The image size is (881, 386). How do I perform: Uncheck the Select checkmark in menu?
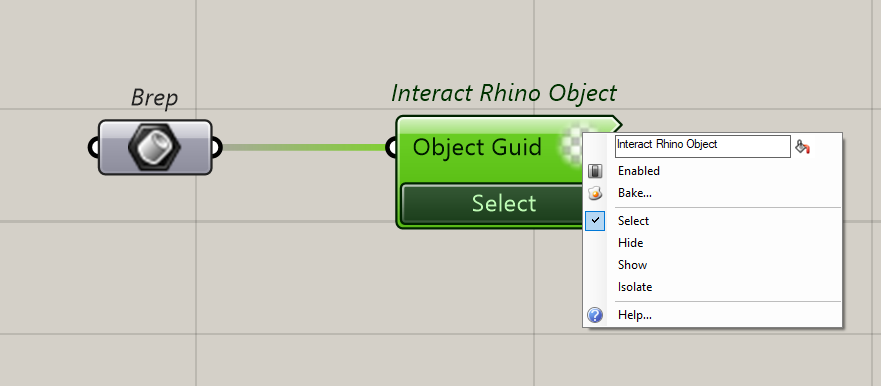595,221
